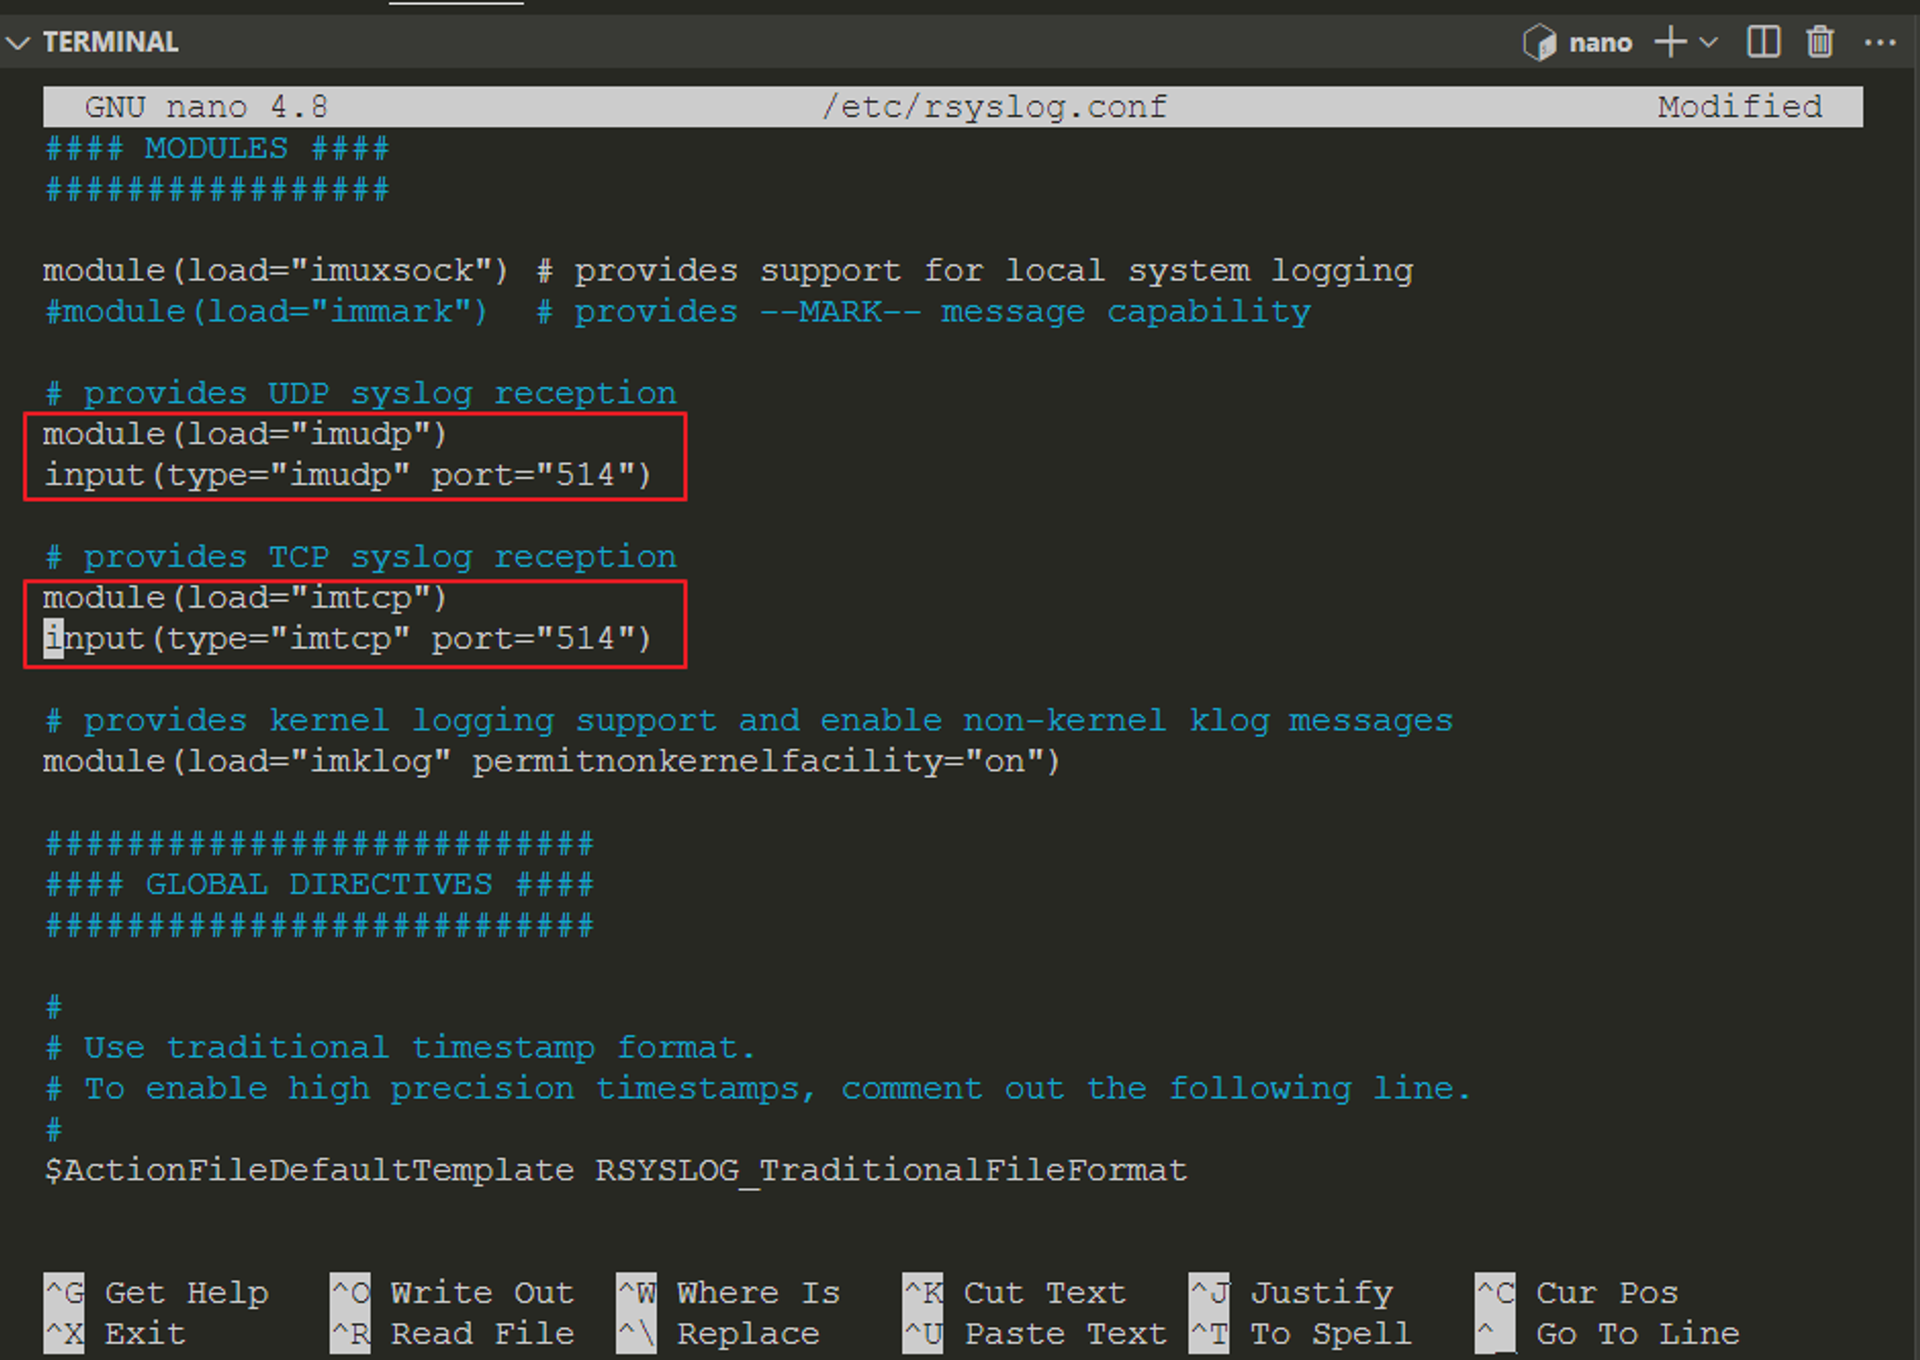Collapse the TERMINAL panel chevron

coord(18,43)
